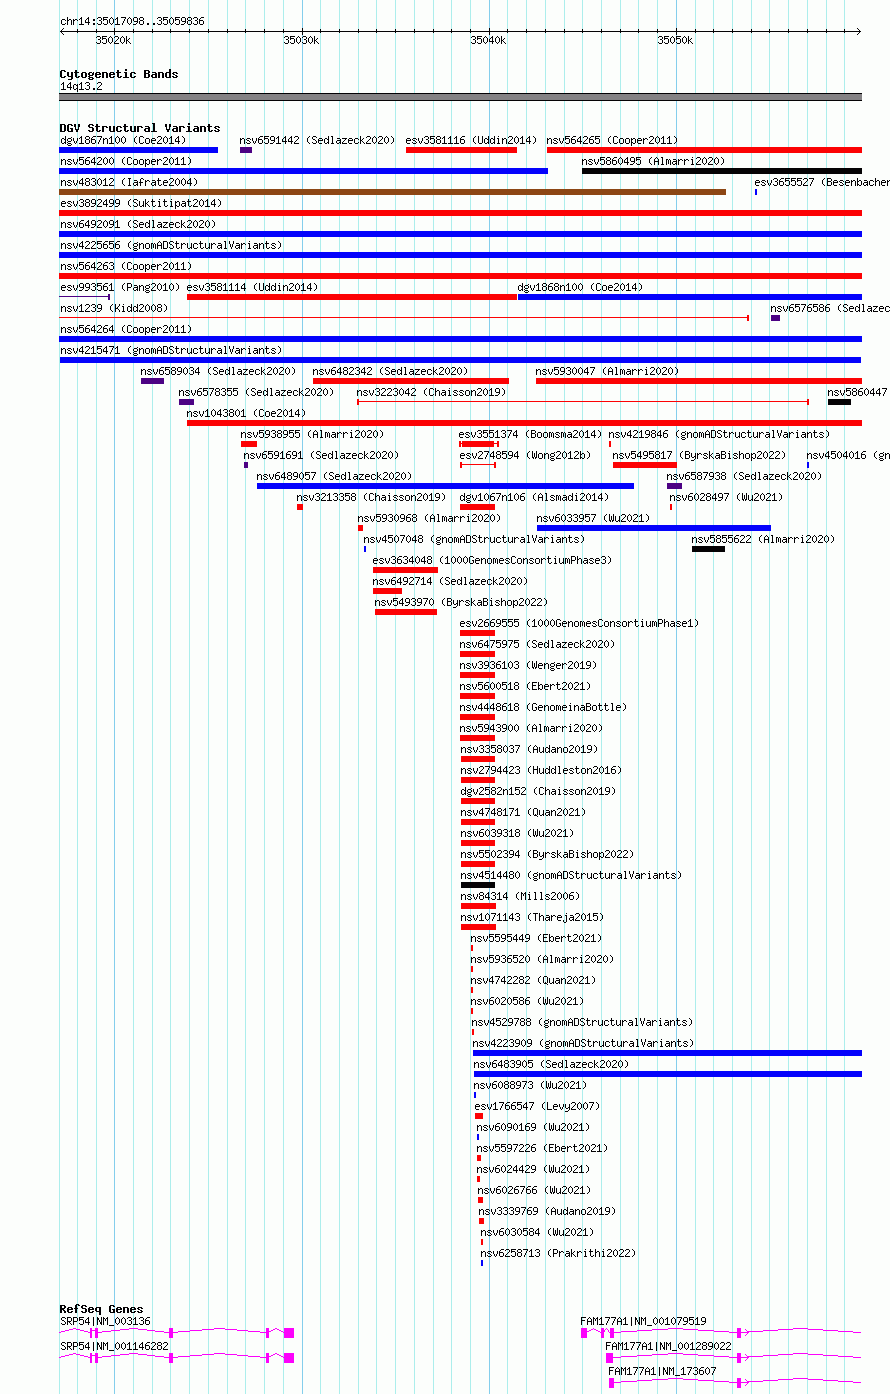Click variant esv993561 (Pang2010)

(84, 297)
